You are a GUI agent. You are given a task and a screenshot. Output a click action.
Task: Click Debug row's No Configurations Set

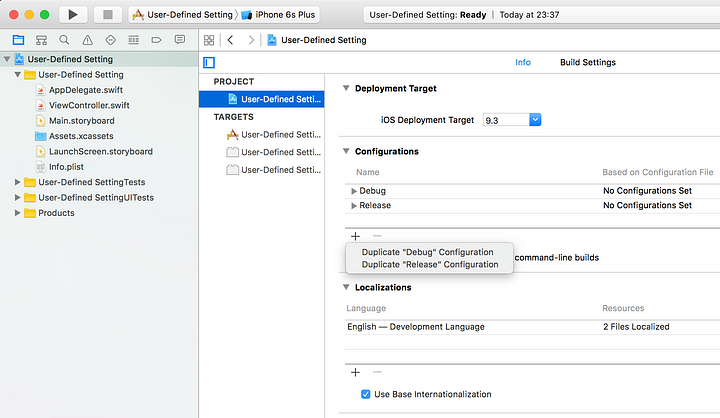[647, 191]
